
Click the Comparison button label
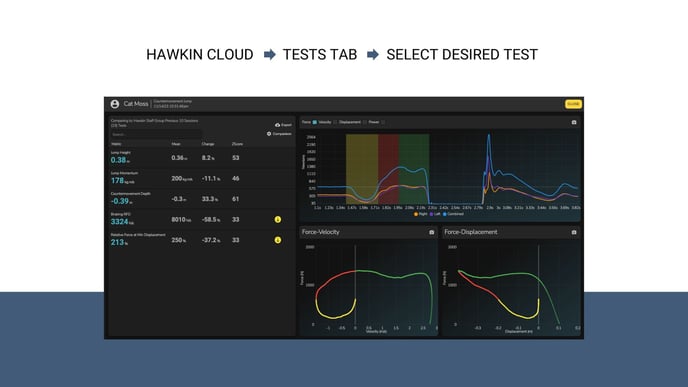[x=282, y=134]
